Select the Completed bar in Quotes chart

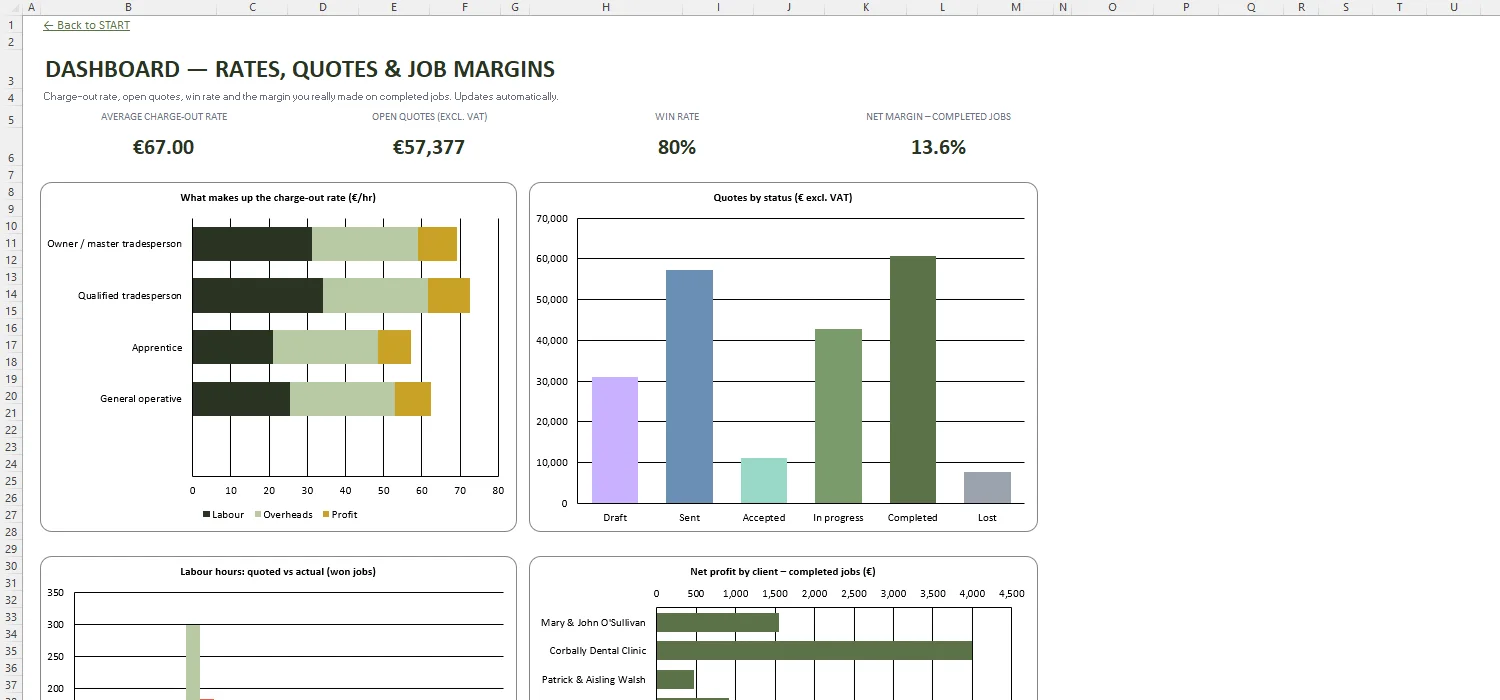[913, 380]
